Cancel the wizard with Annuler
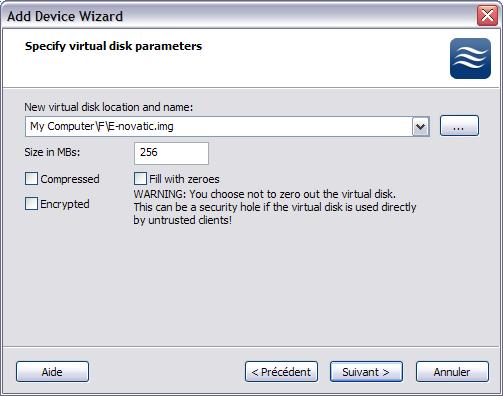This screenshot has height=396, width=503. click(x=452, y=372)
